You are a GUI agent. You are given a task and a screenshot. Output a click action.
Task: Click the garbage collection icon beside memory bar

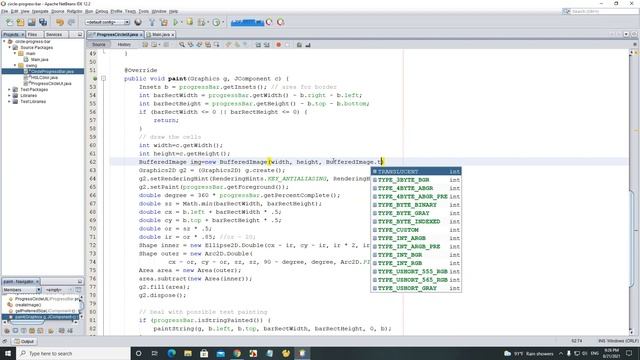pos(269,22)
